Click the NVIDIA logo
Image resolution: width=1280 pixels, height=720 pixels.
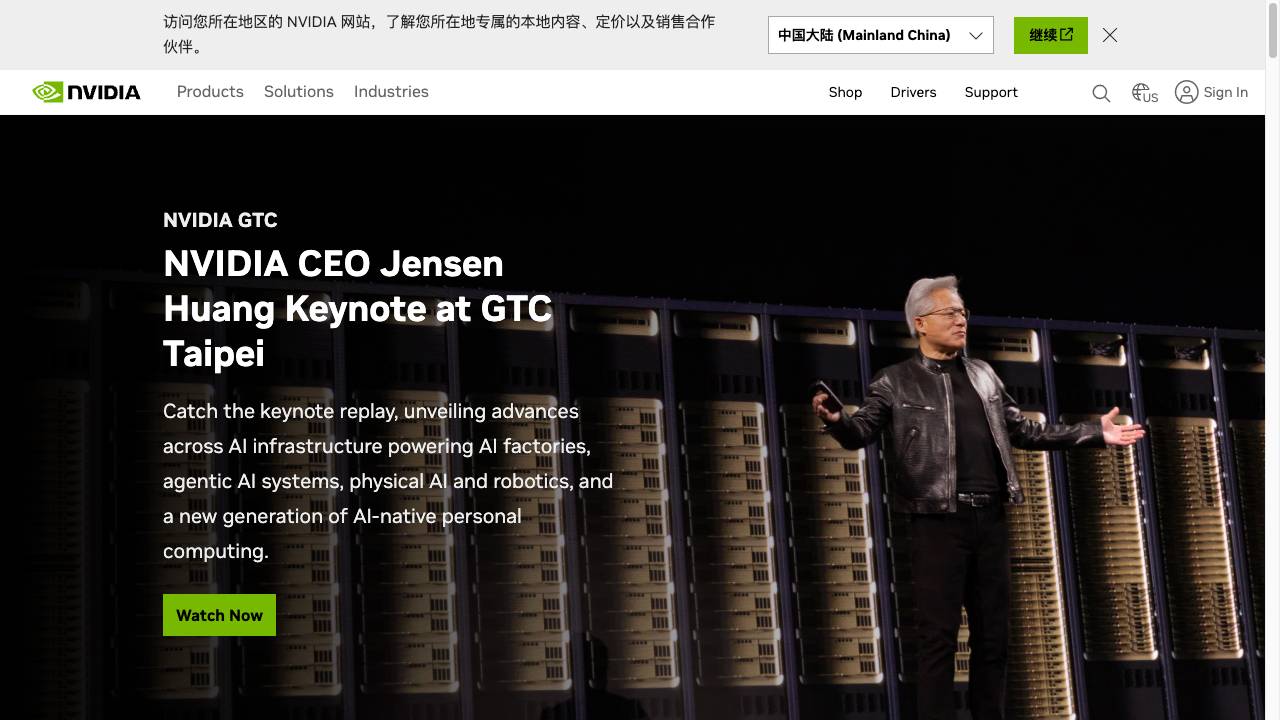(86, 92)
